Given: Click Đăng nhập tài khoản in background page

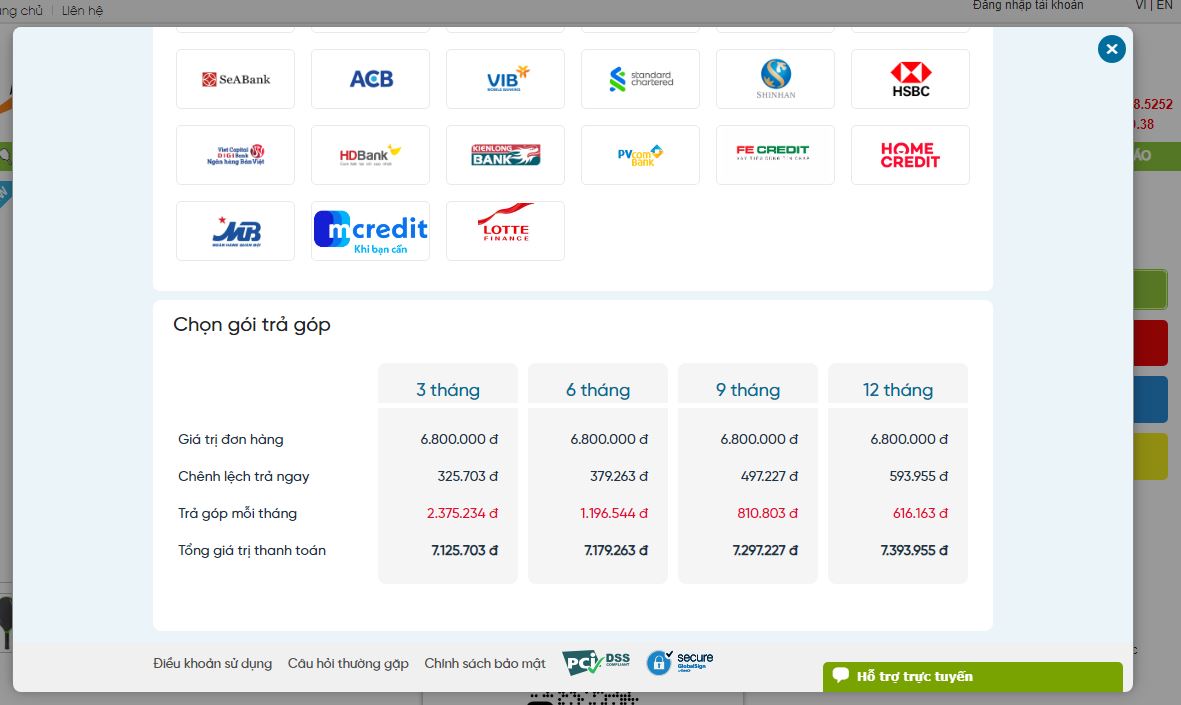Looking at the screenshot, I should click(1028, 6).
